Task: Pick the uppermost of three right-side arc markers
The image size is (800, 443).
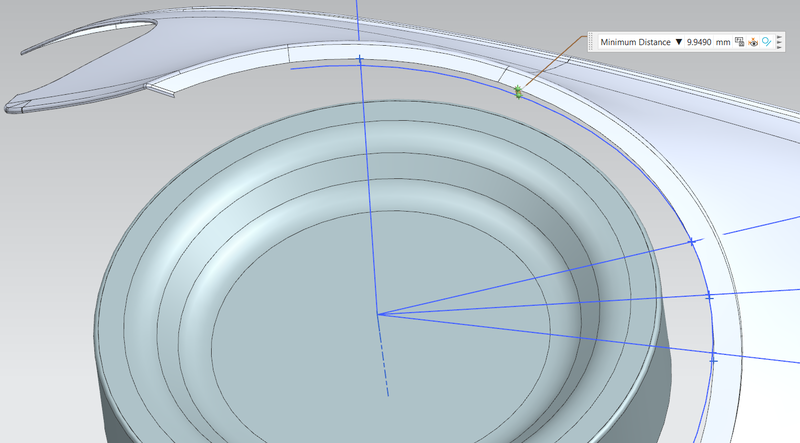Action: [x=691, y=242]
